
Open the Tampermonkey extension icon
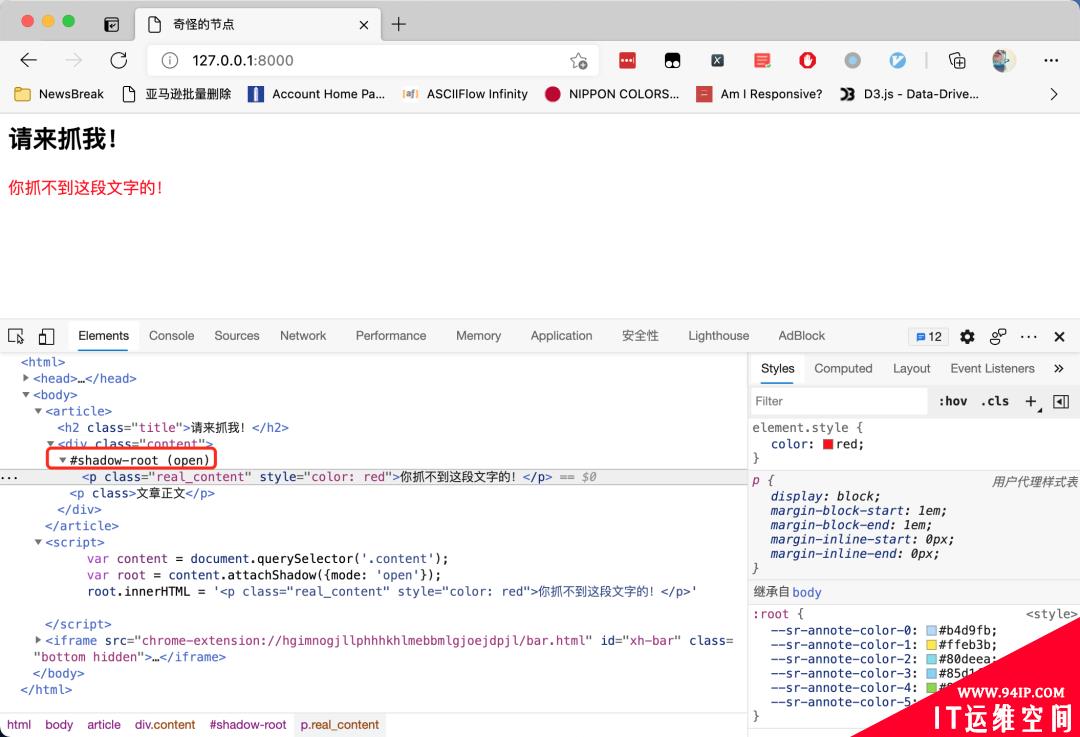[672, 61]
